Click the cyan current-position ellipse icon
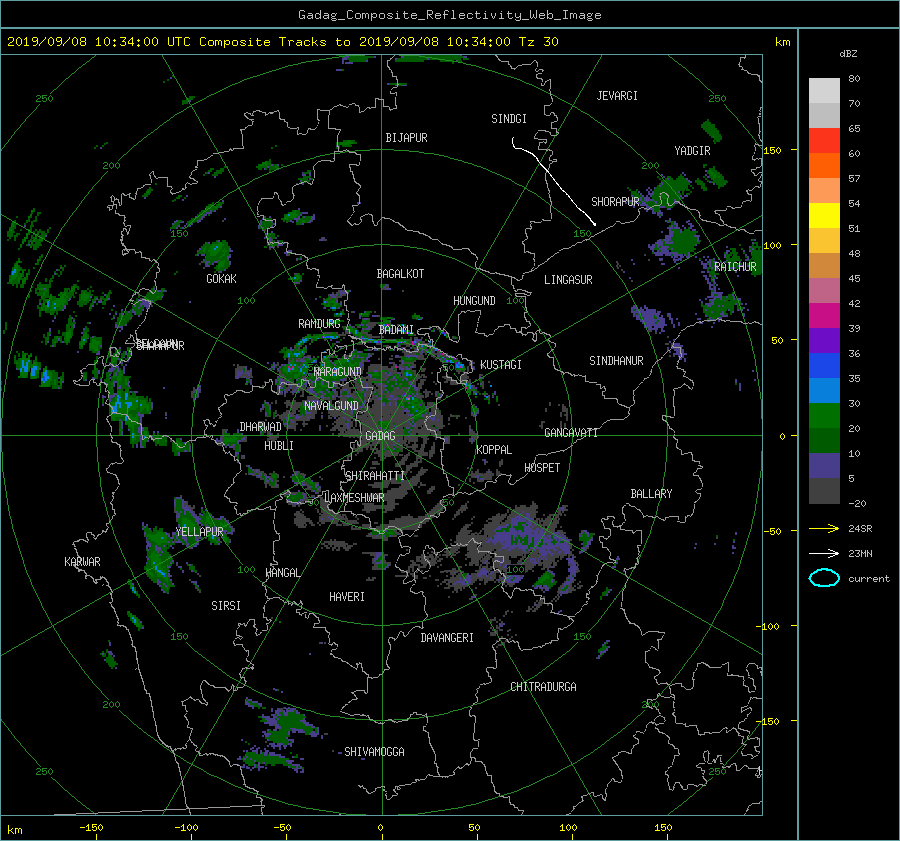This screenshot has height=841, width=900. [824, 578]
